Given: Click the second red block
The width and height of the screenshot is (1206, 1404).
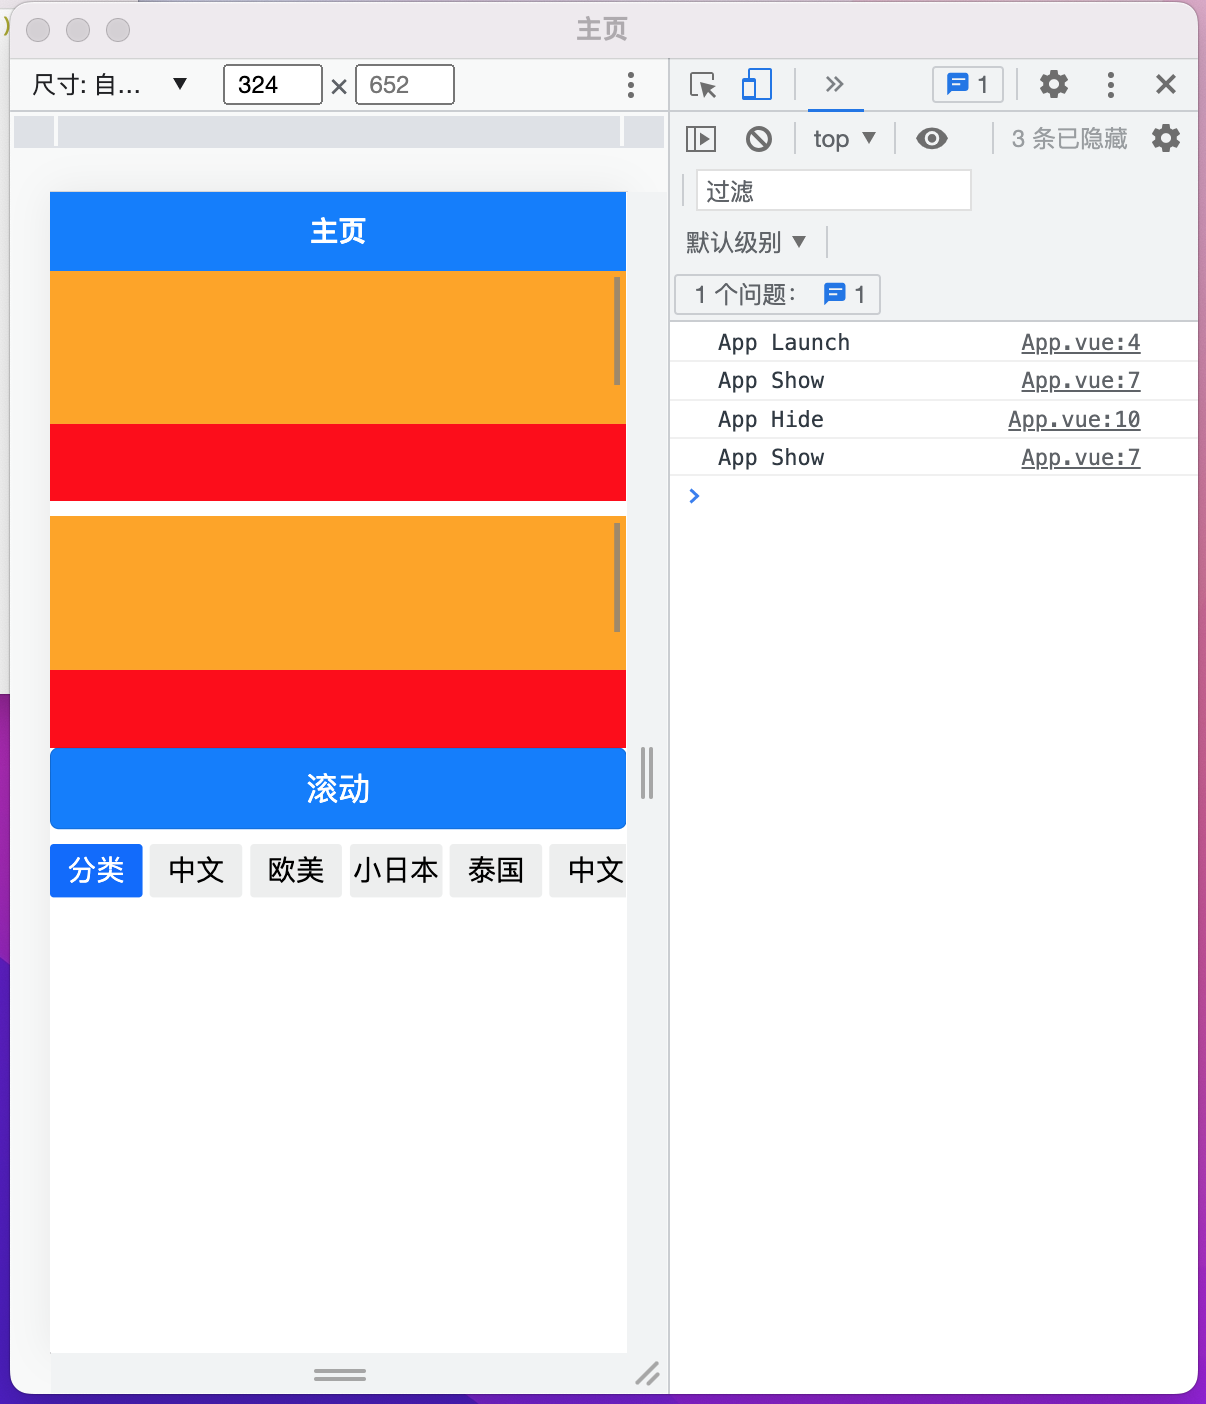Looking at the screenshot, I should click(x=338, y=708).
